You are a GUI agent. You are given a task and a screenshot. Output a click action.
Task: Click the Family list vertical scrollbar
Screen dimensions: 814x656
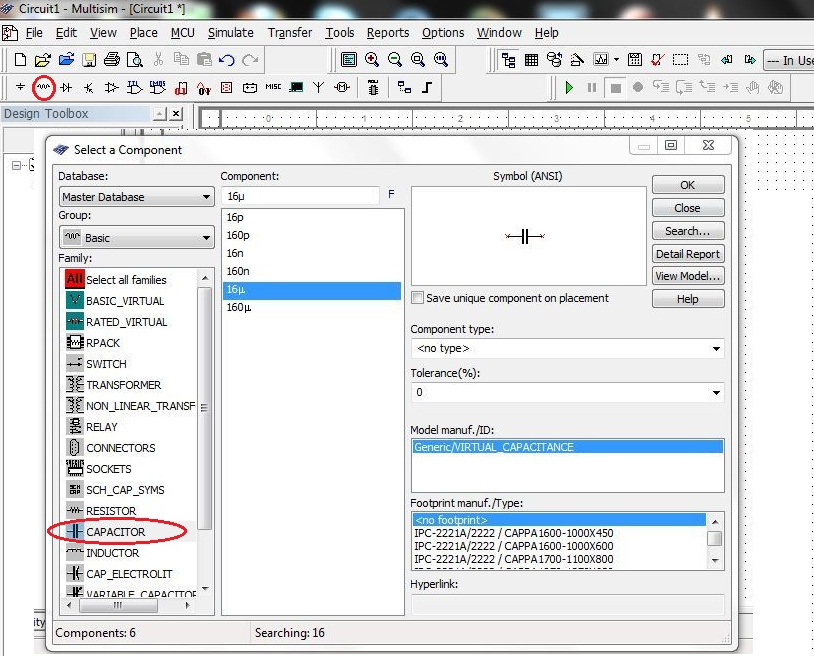205,408
